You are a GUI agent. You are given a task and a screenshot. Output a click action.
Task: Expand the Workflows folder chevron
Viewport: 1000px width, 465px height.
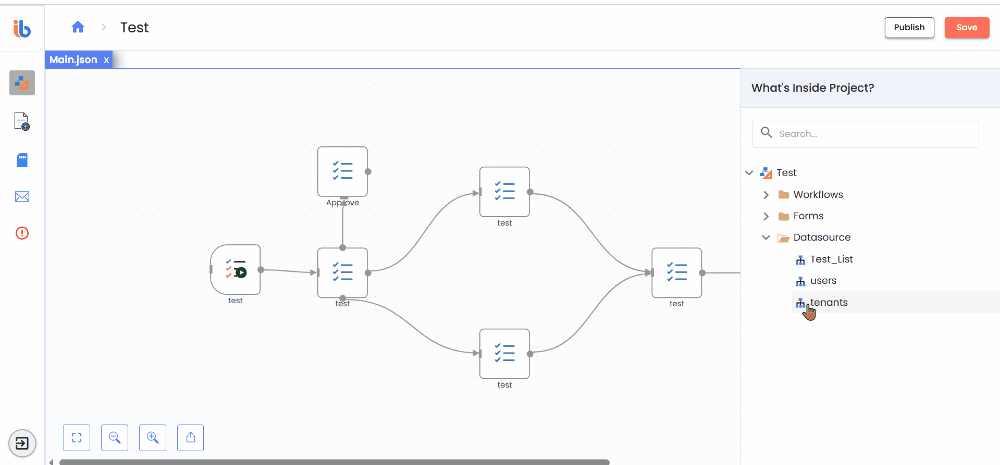[767, 195]
